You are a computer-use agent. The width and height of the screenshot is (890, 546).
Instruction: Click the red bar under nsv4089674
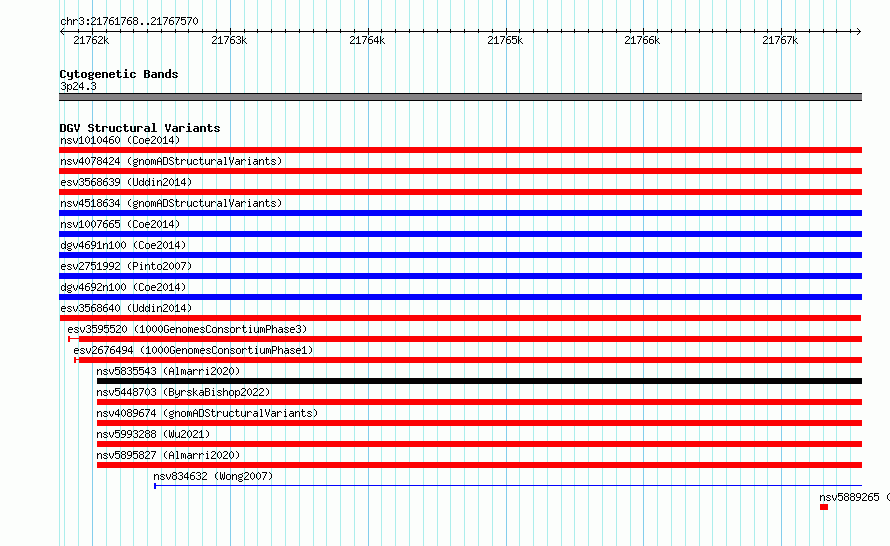(x=480, y=423)
